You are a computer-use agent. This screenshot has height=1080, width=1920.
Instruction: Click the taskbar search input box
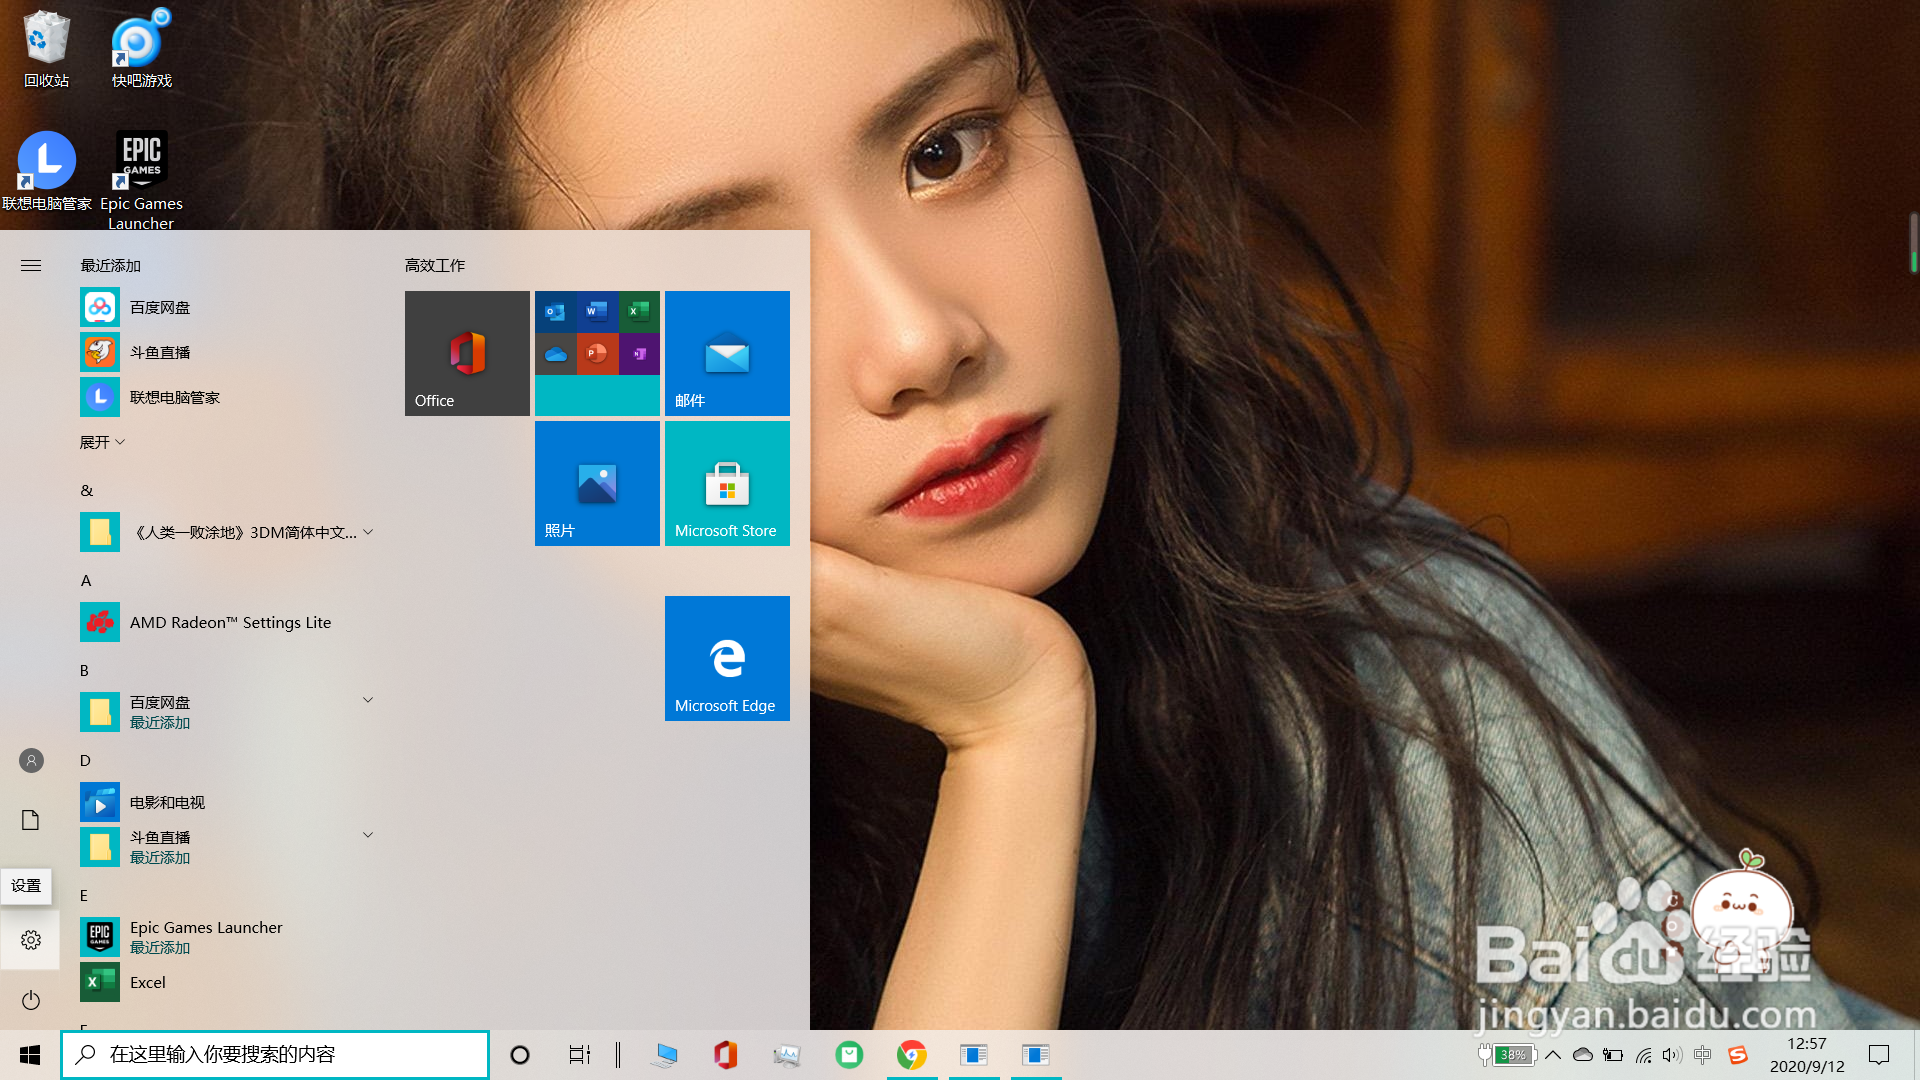pyautogui.click(x=275, y=1055)
